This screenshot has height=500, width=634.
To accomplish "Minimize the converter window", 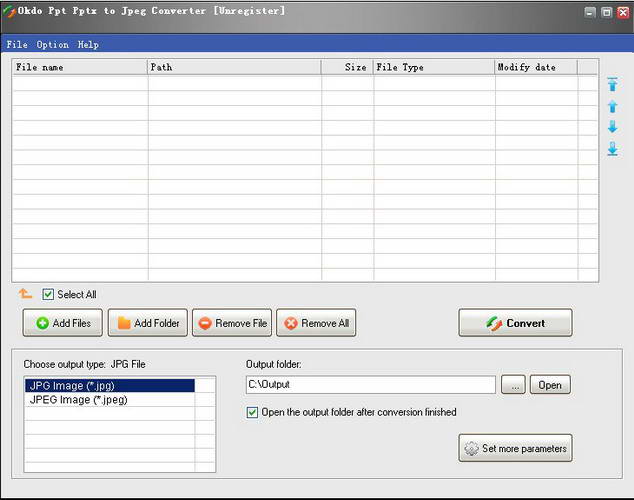I will point(590,13).
